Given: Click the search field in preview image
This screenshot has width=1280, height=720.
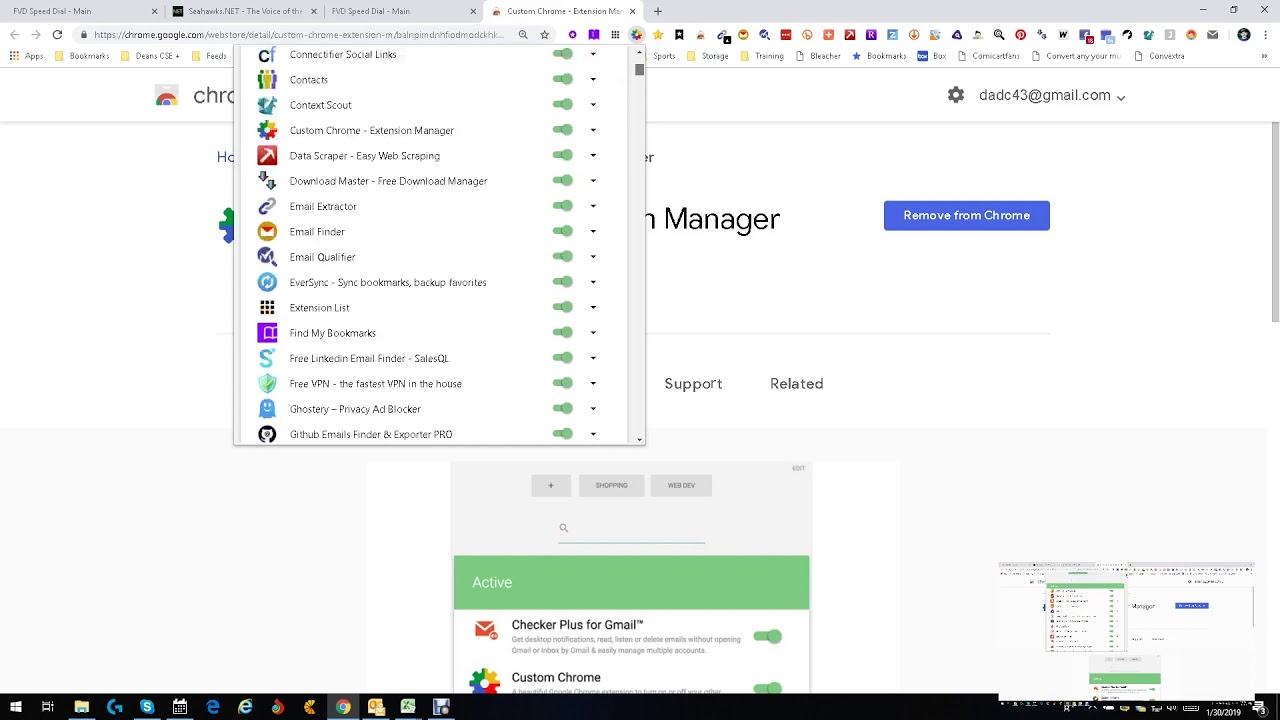Looking at the screenshot, I should tap(631, 528).
